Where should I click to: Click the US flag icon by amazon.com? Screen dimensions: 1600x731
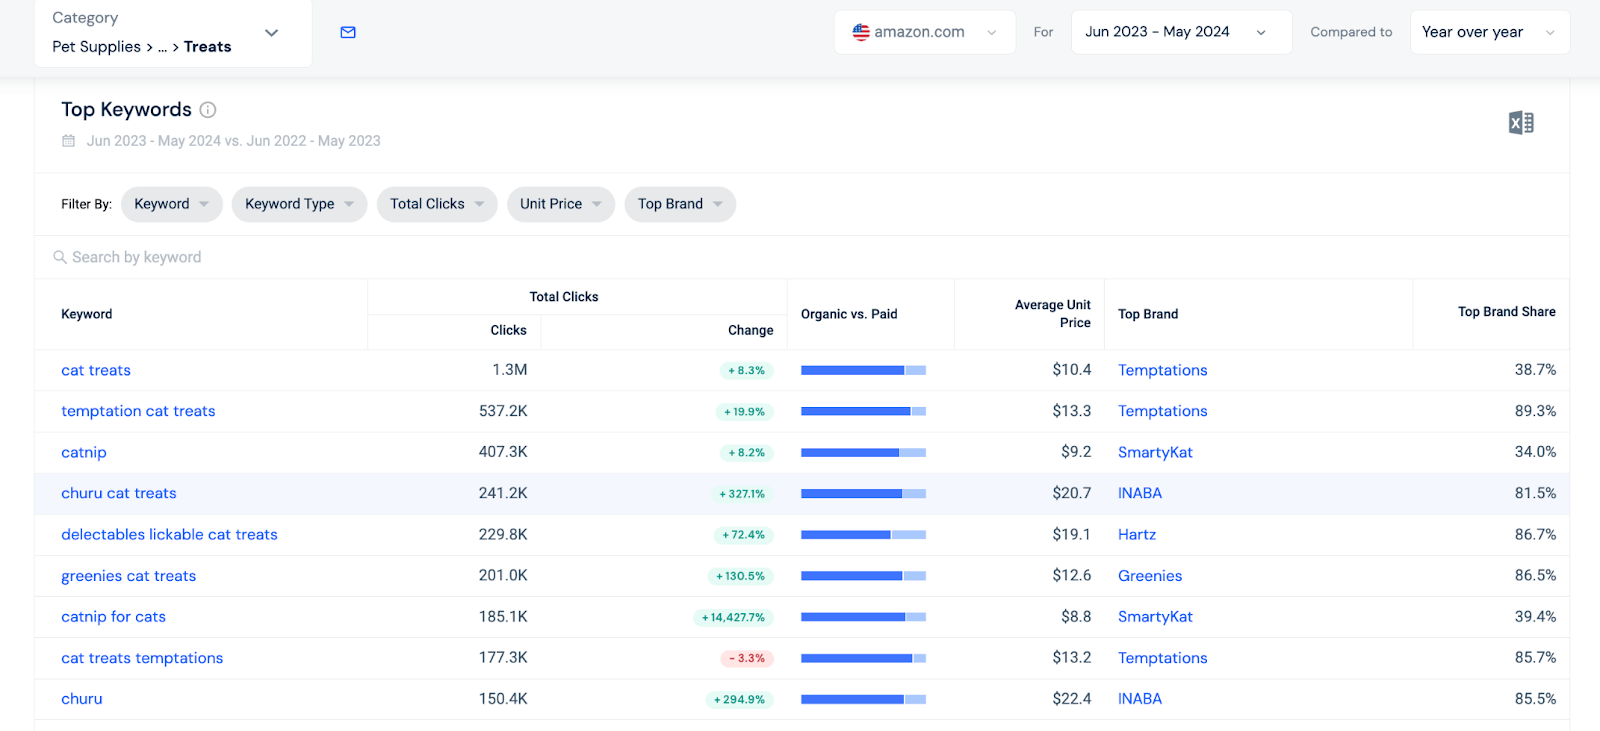860,32
